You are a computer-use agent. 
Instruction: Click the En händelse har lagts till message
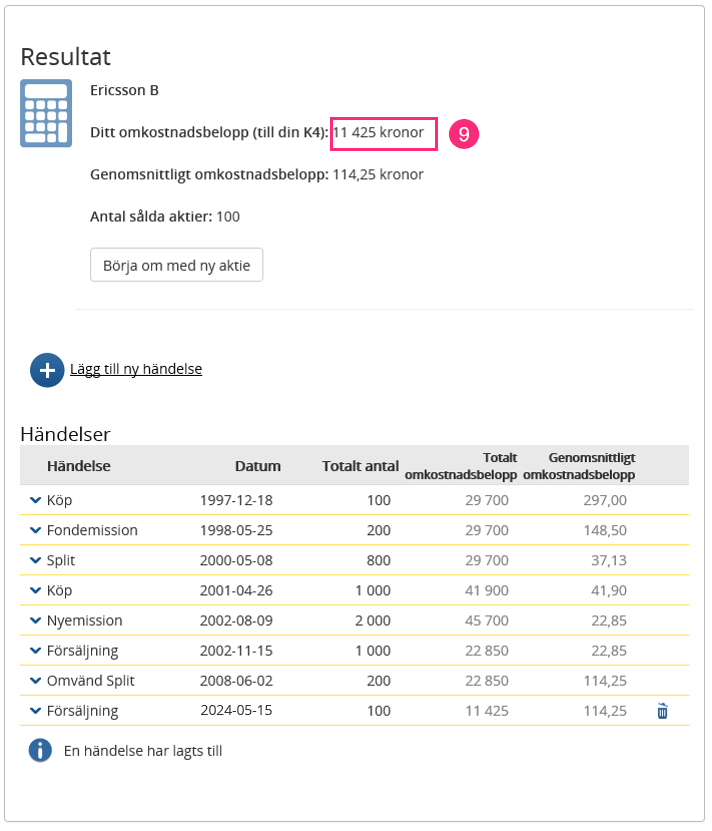[x=143, y=751]
